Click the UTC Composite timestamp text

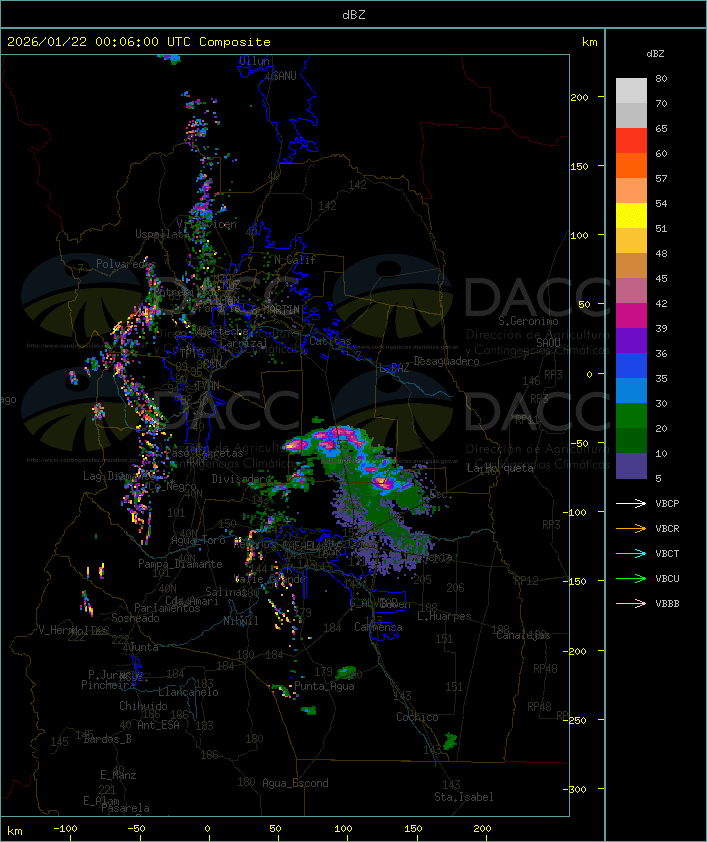tap(139, 42)
